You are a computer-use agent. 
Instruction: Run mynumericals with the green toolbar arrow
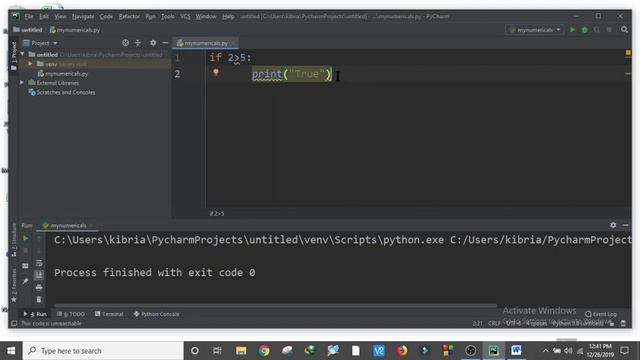pos(572,30)
